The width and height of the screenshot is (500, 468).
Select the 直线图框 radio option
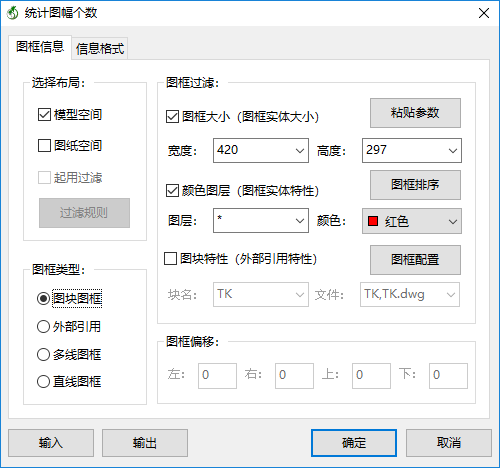point(43,382)
